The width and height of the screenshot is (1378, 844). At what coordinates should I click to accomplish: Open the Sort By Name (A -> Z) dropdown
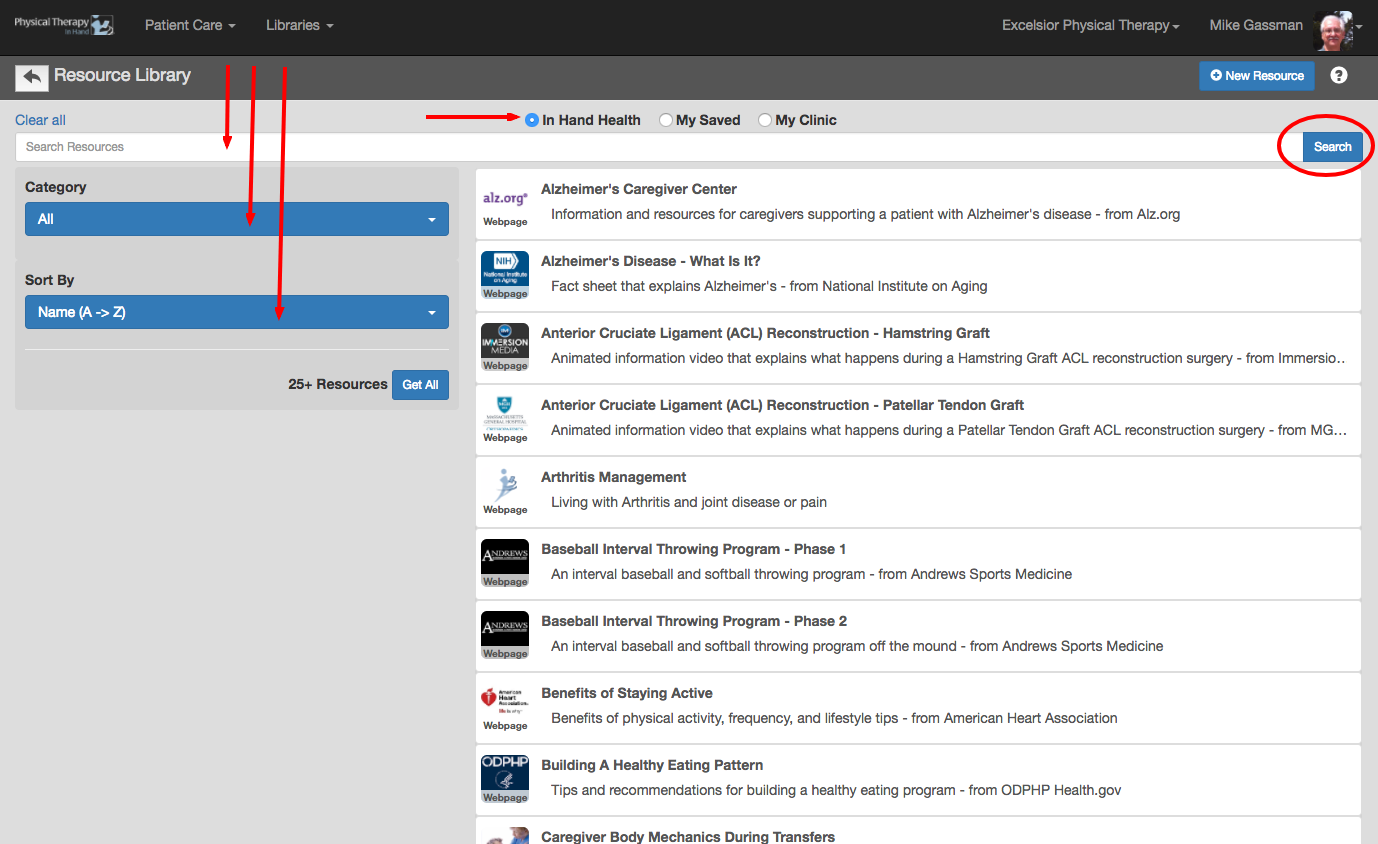pos(237,312)
